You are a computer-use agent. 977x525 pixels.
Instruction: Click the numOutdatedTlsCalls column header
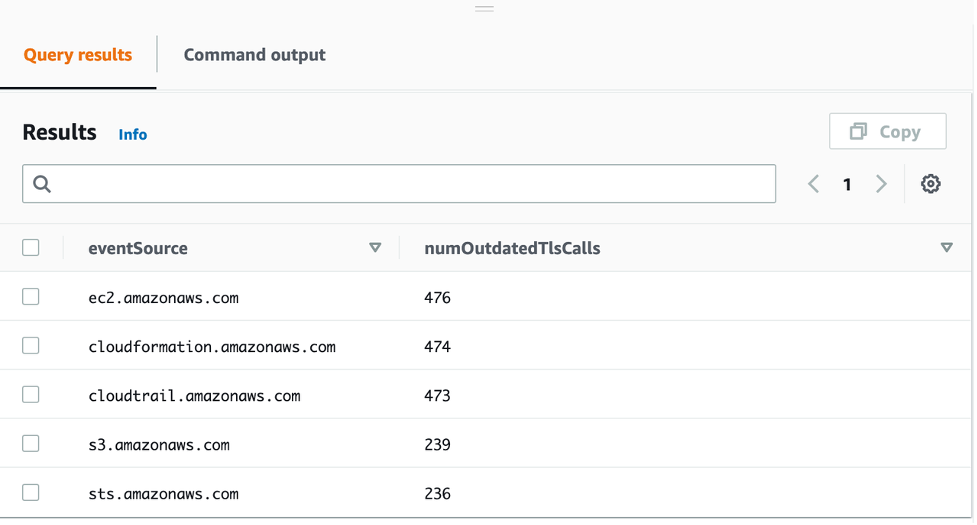pyautogui.click(x=512, y=248)
